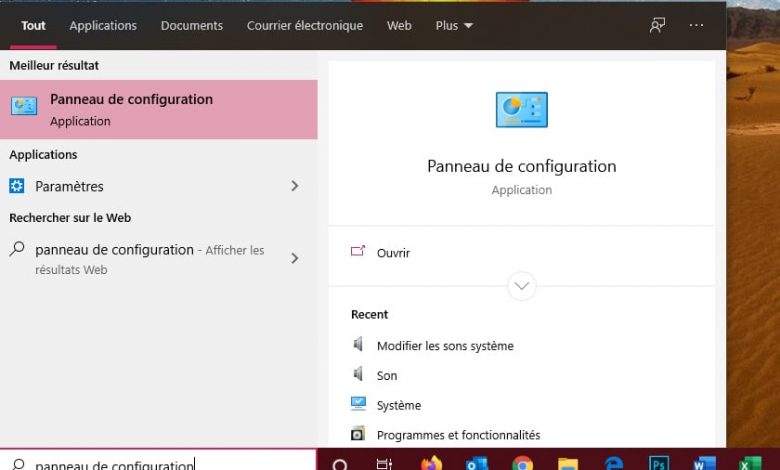Open Excel from the taskbar

(750, 464)
